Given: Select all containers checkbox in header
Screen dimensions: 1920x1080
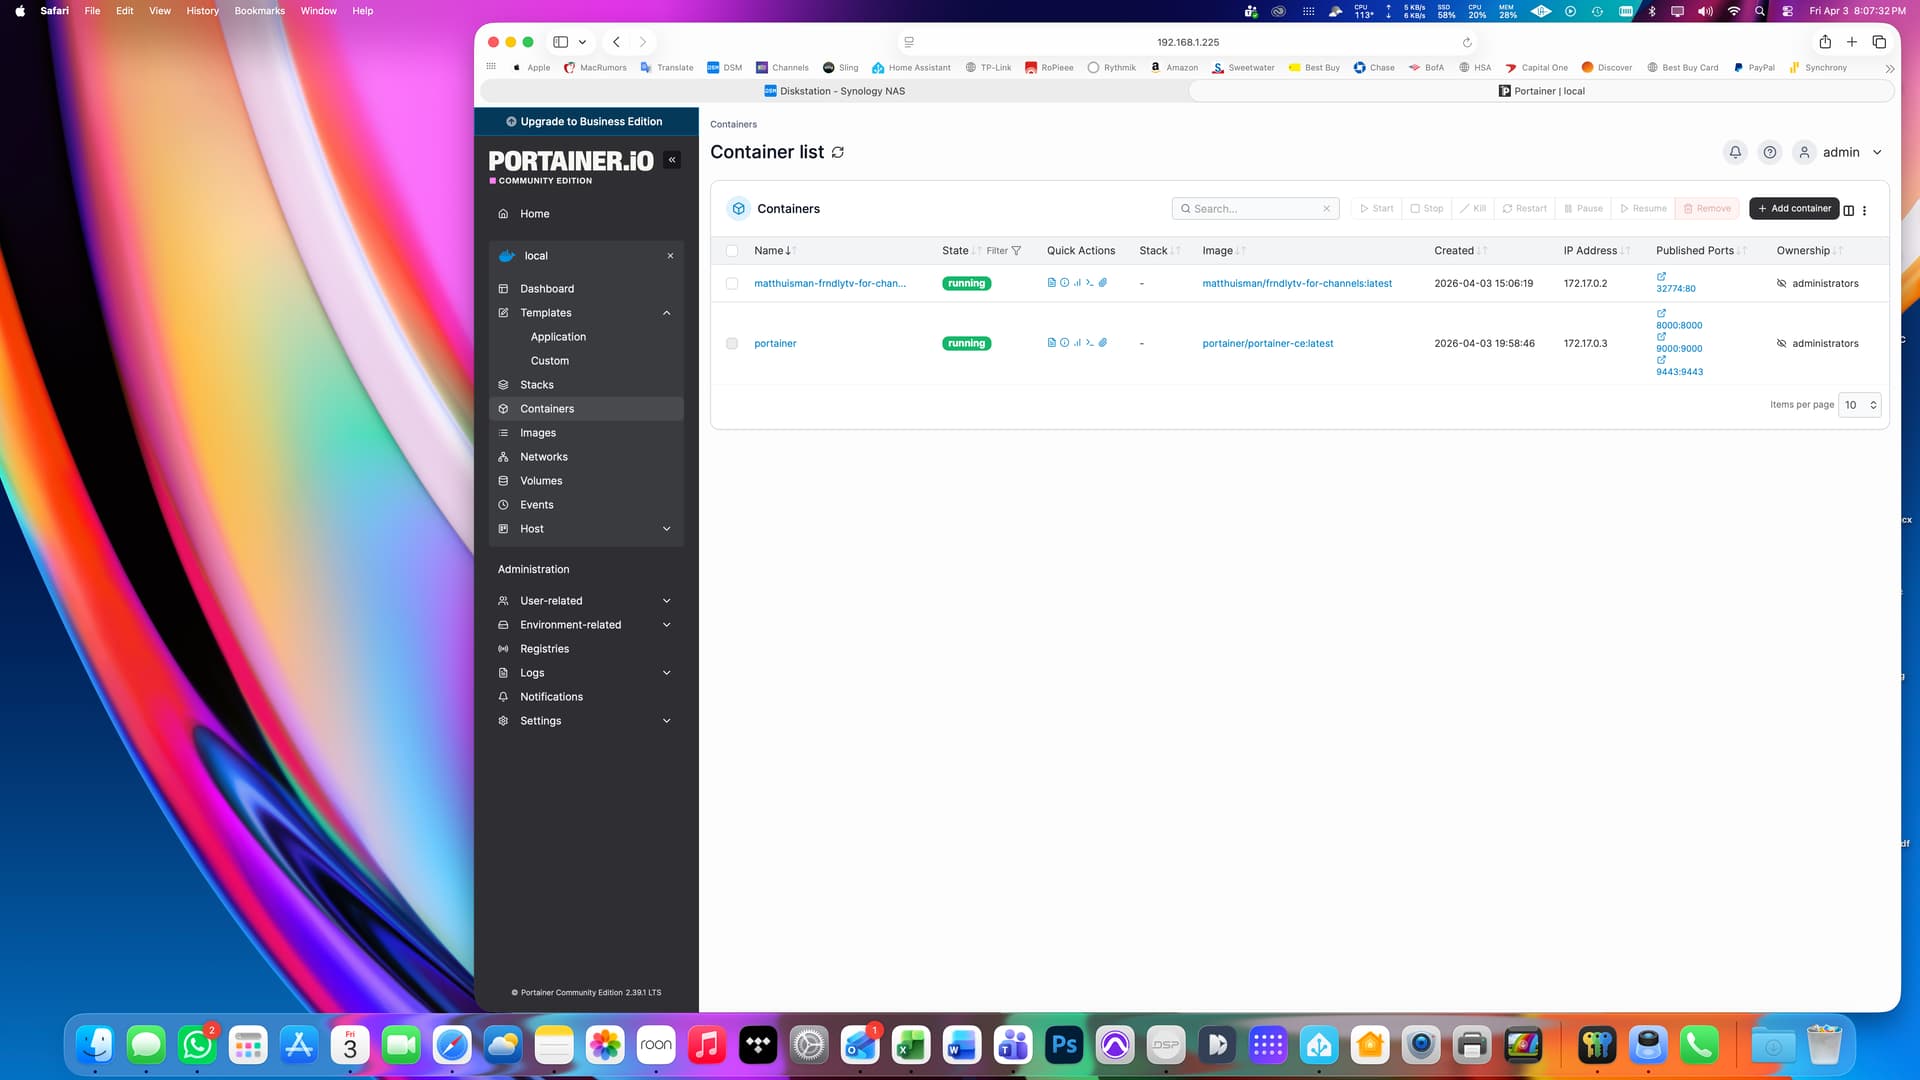Looking at the screenshot, I should [732, 251].
